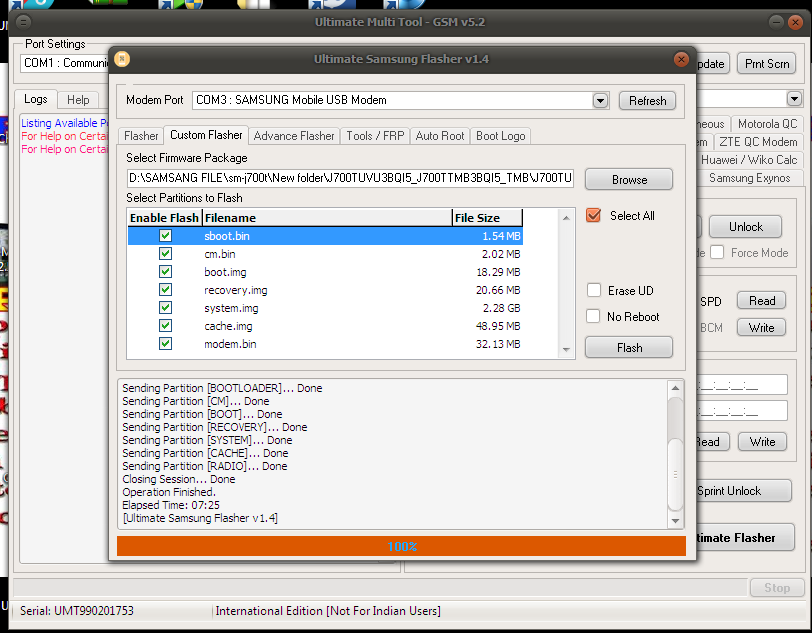Screen dimensions: 812x633
Task: Start flashing with the Flash button
Action: click(x=629, y=347)
